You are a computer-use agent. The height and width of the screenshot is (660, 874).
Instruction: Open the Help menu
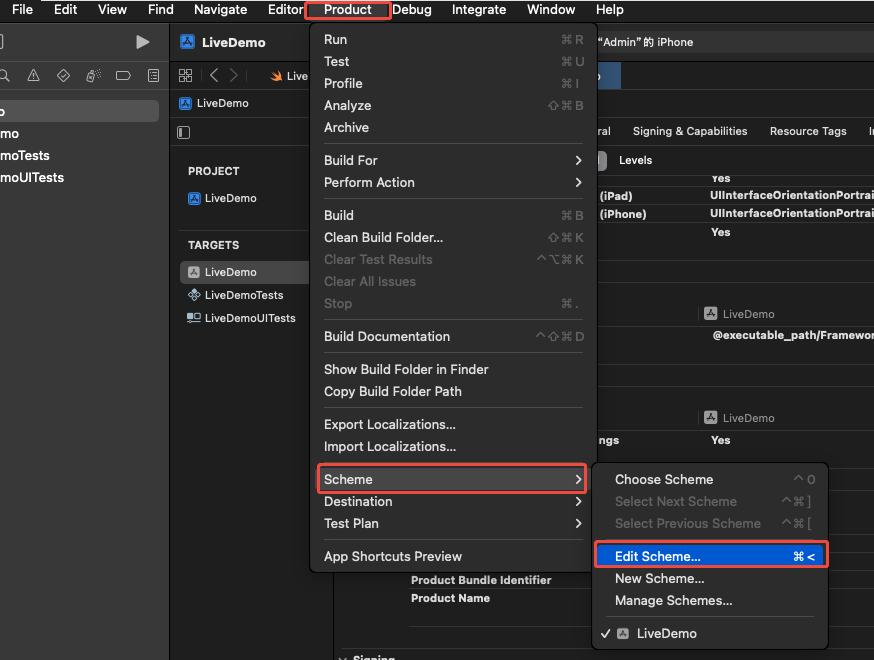point(610,9)
